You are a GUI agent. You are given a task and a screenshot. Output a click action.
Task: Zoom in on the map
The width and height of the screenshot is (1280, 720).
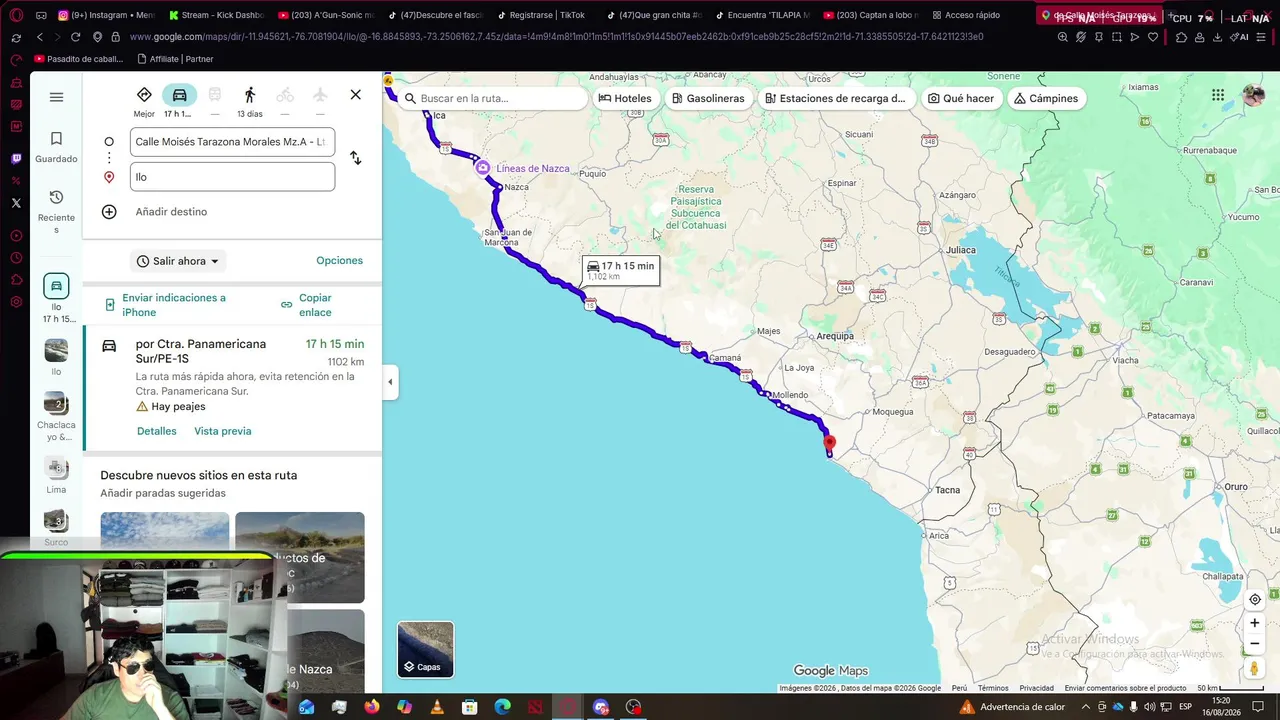1255,622
